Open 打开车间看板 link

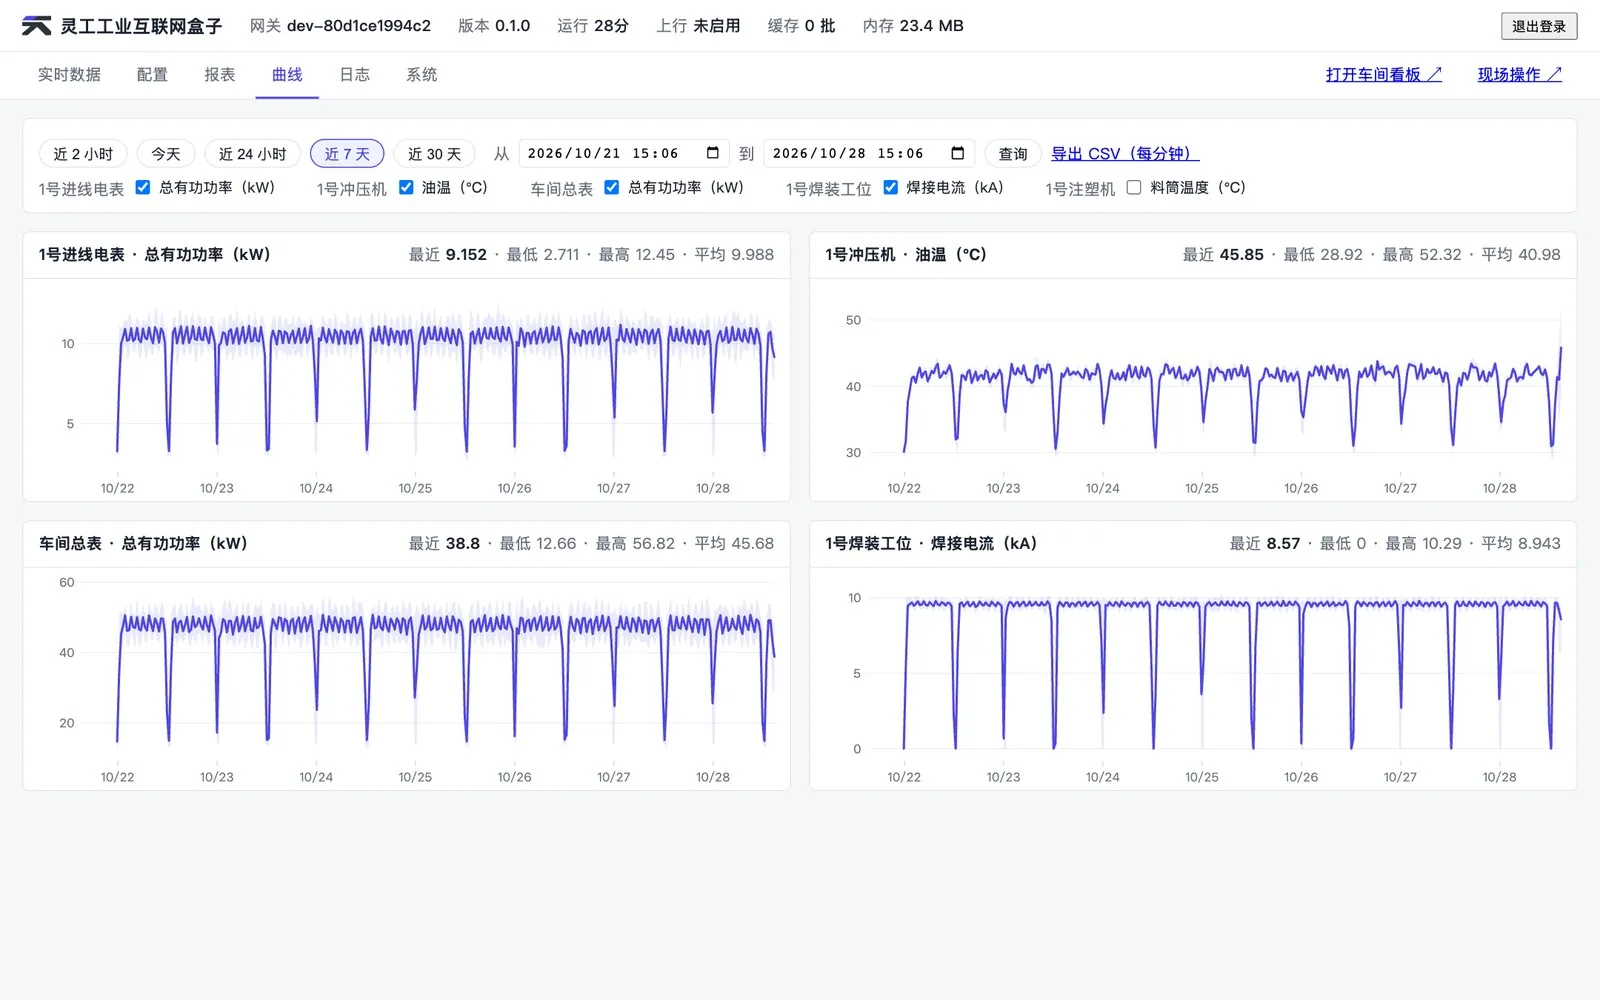(1384, 75)
